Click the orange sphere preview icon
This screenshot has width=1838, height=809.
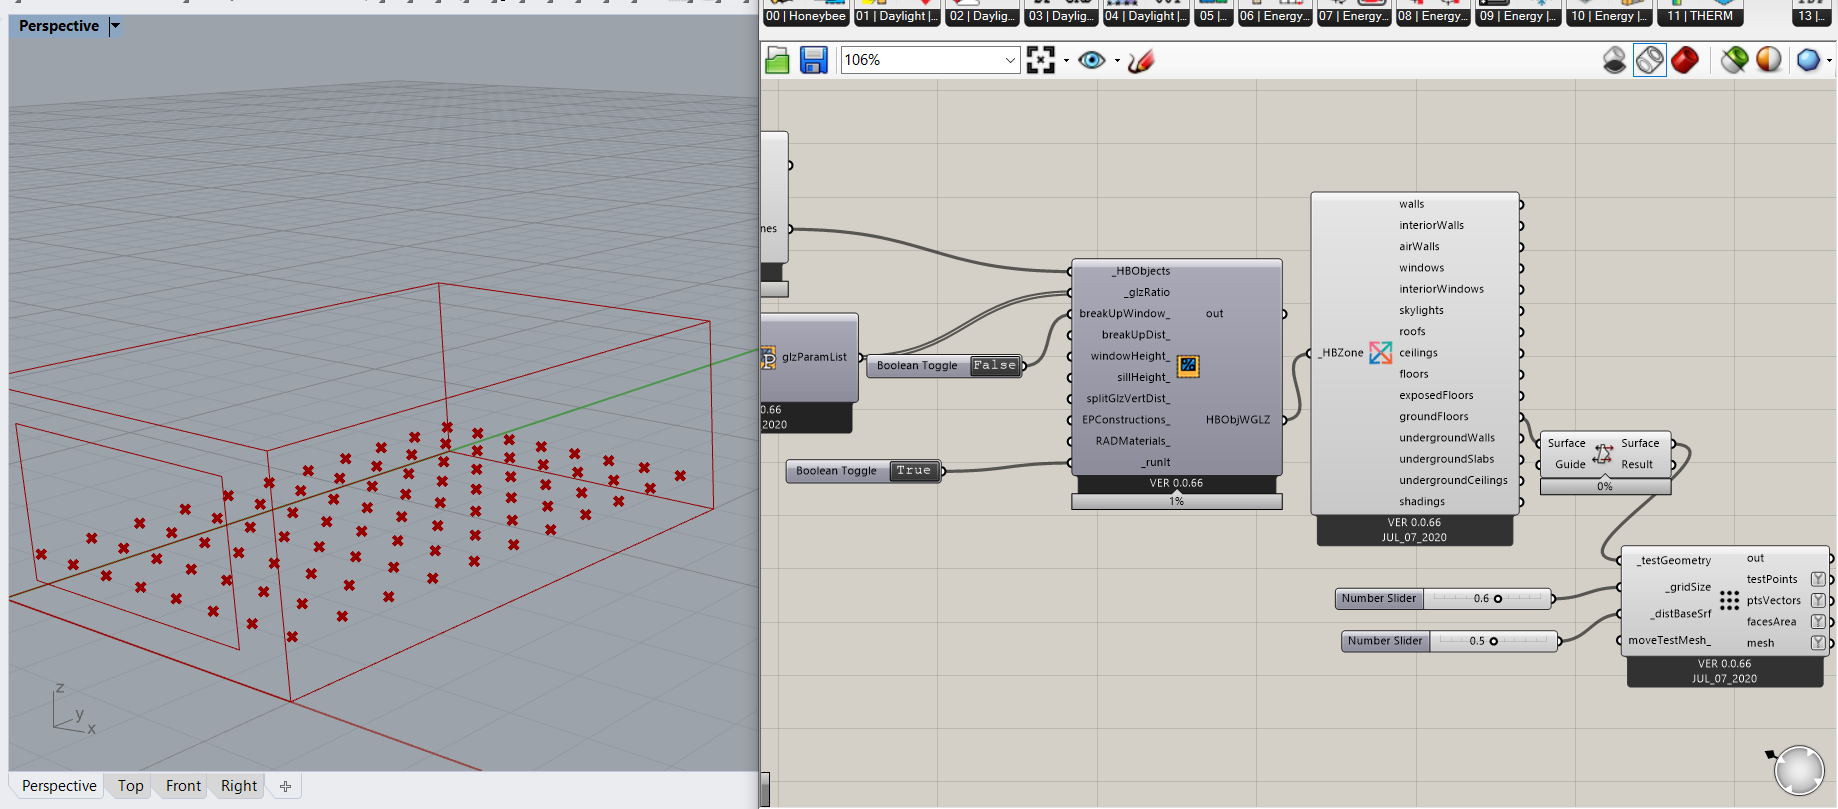1769,60
